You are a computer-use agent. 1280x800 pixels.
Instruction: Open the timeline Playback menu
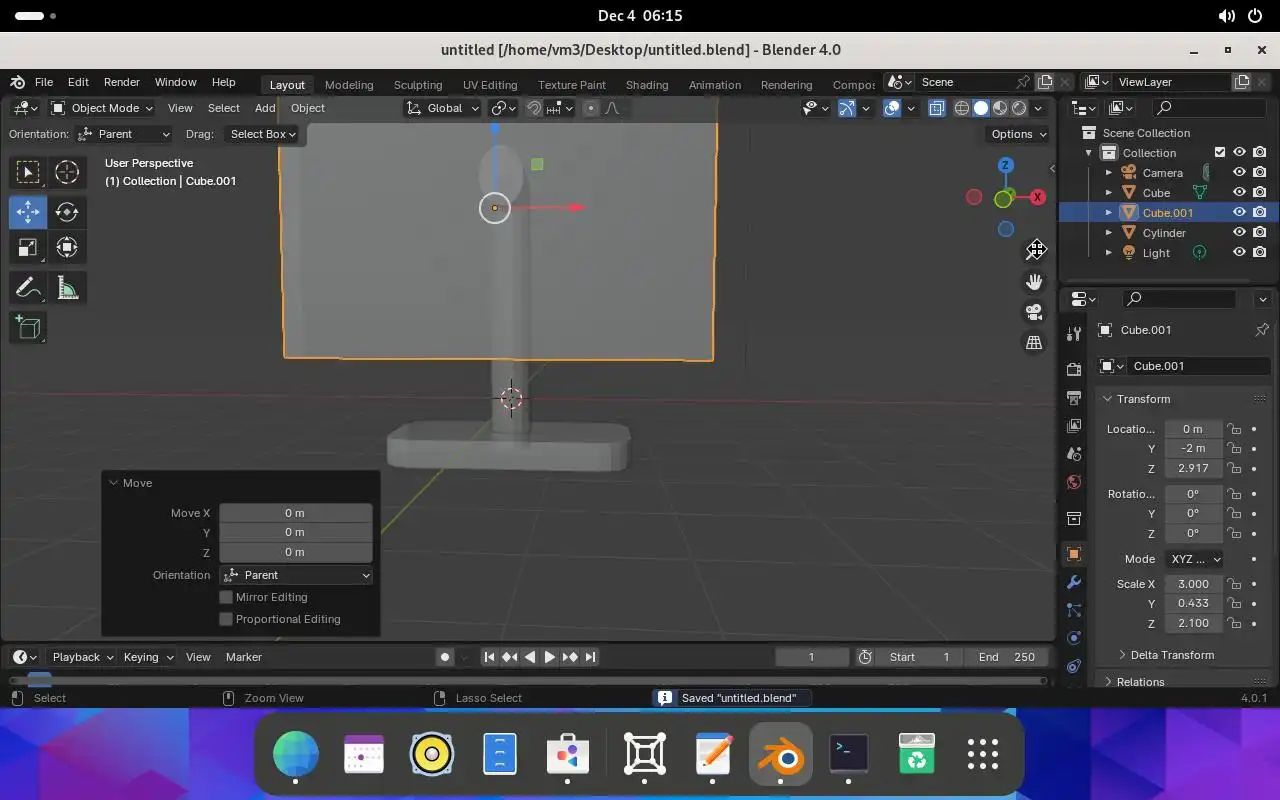click(82, 657)
